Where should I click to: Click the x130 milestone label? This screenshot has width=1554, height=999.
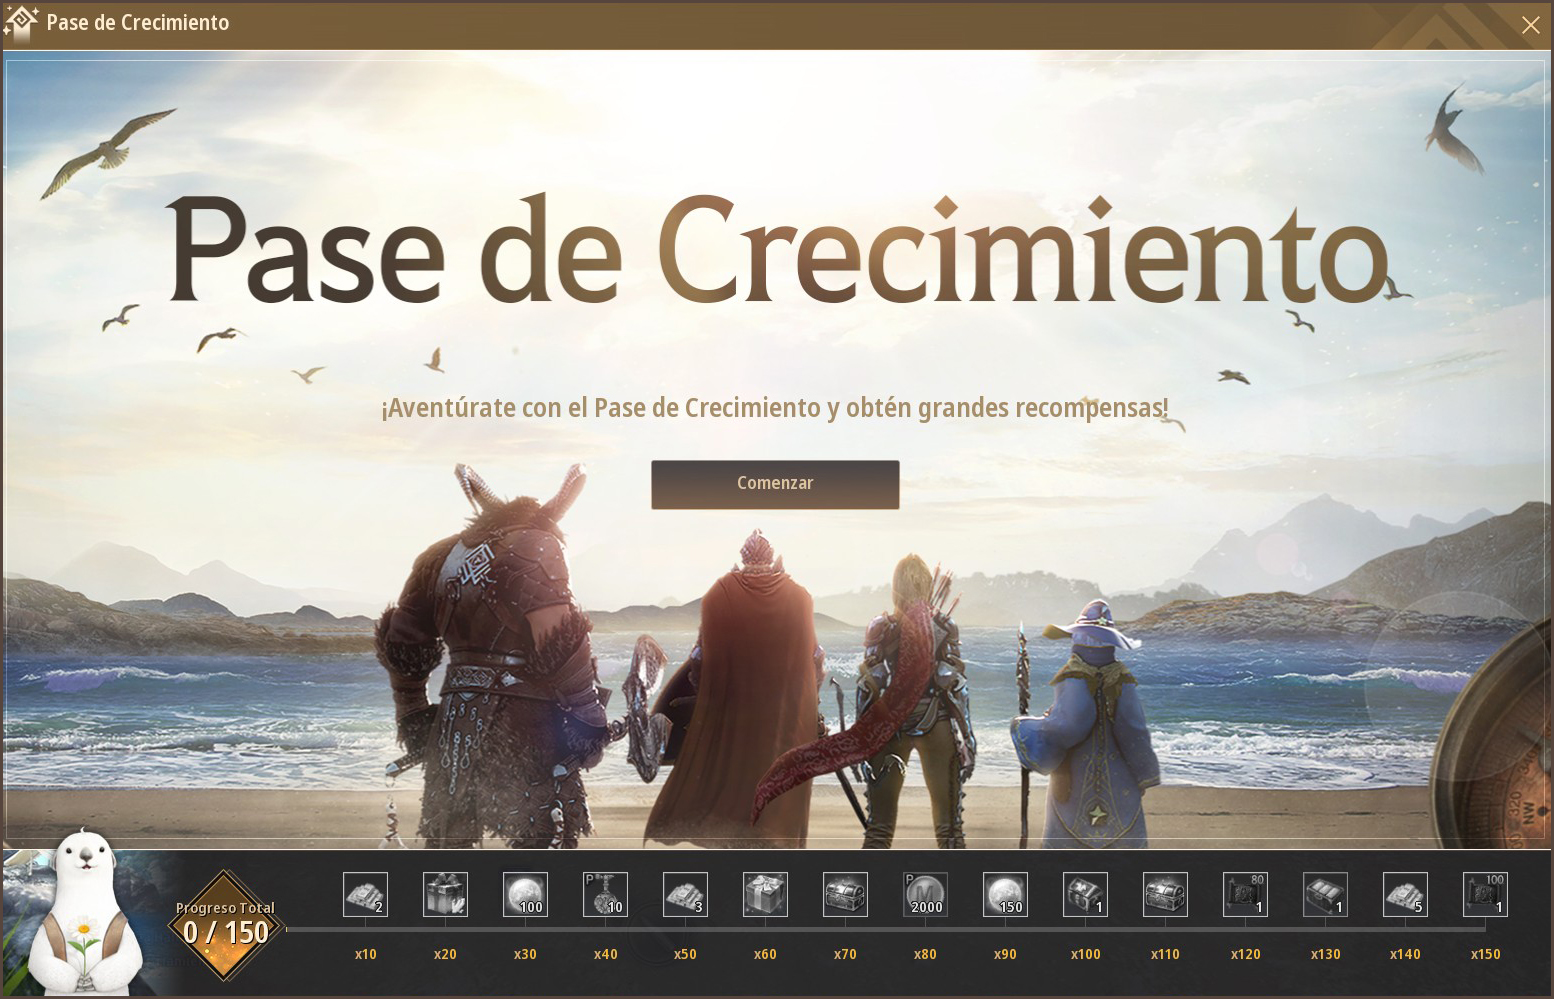pos(1325,954)
